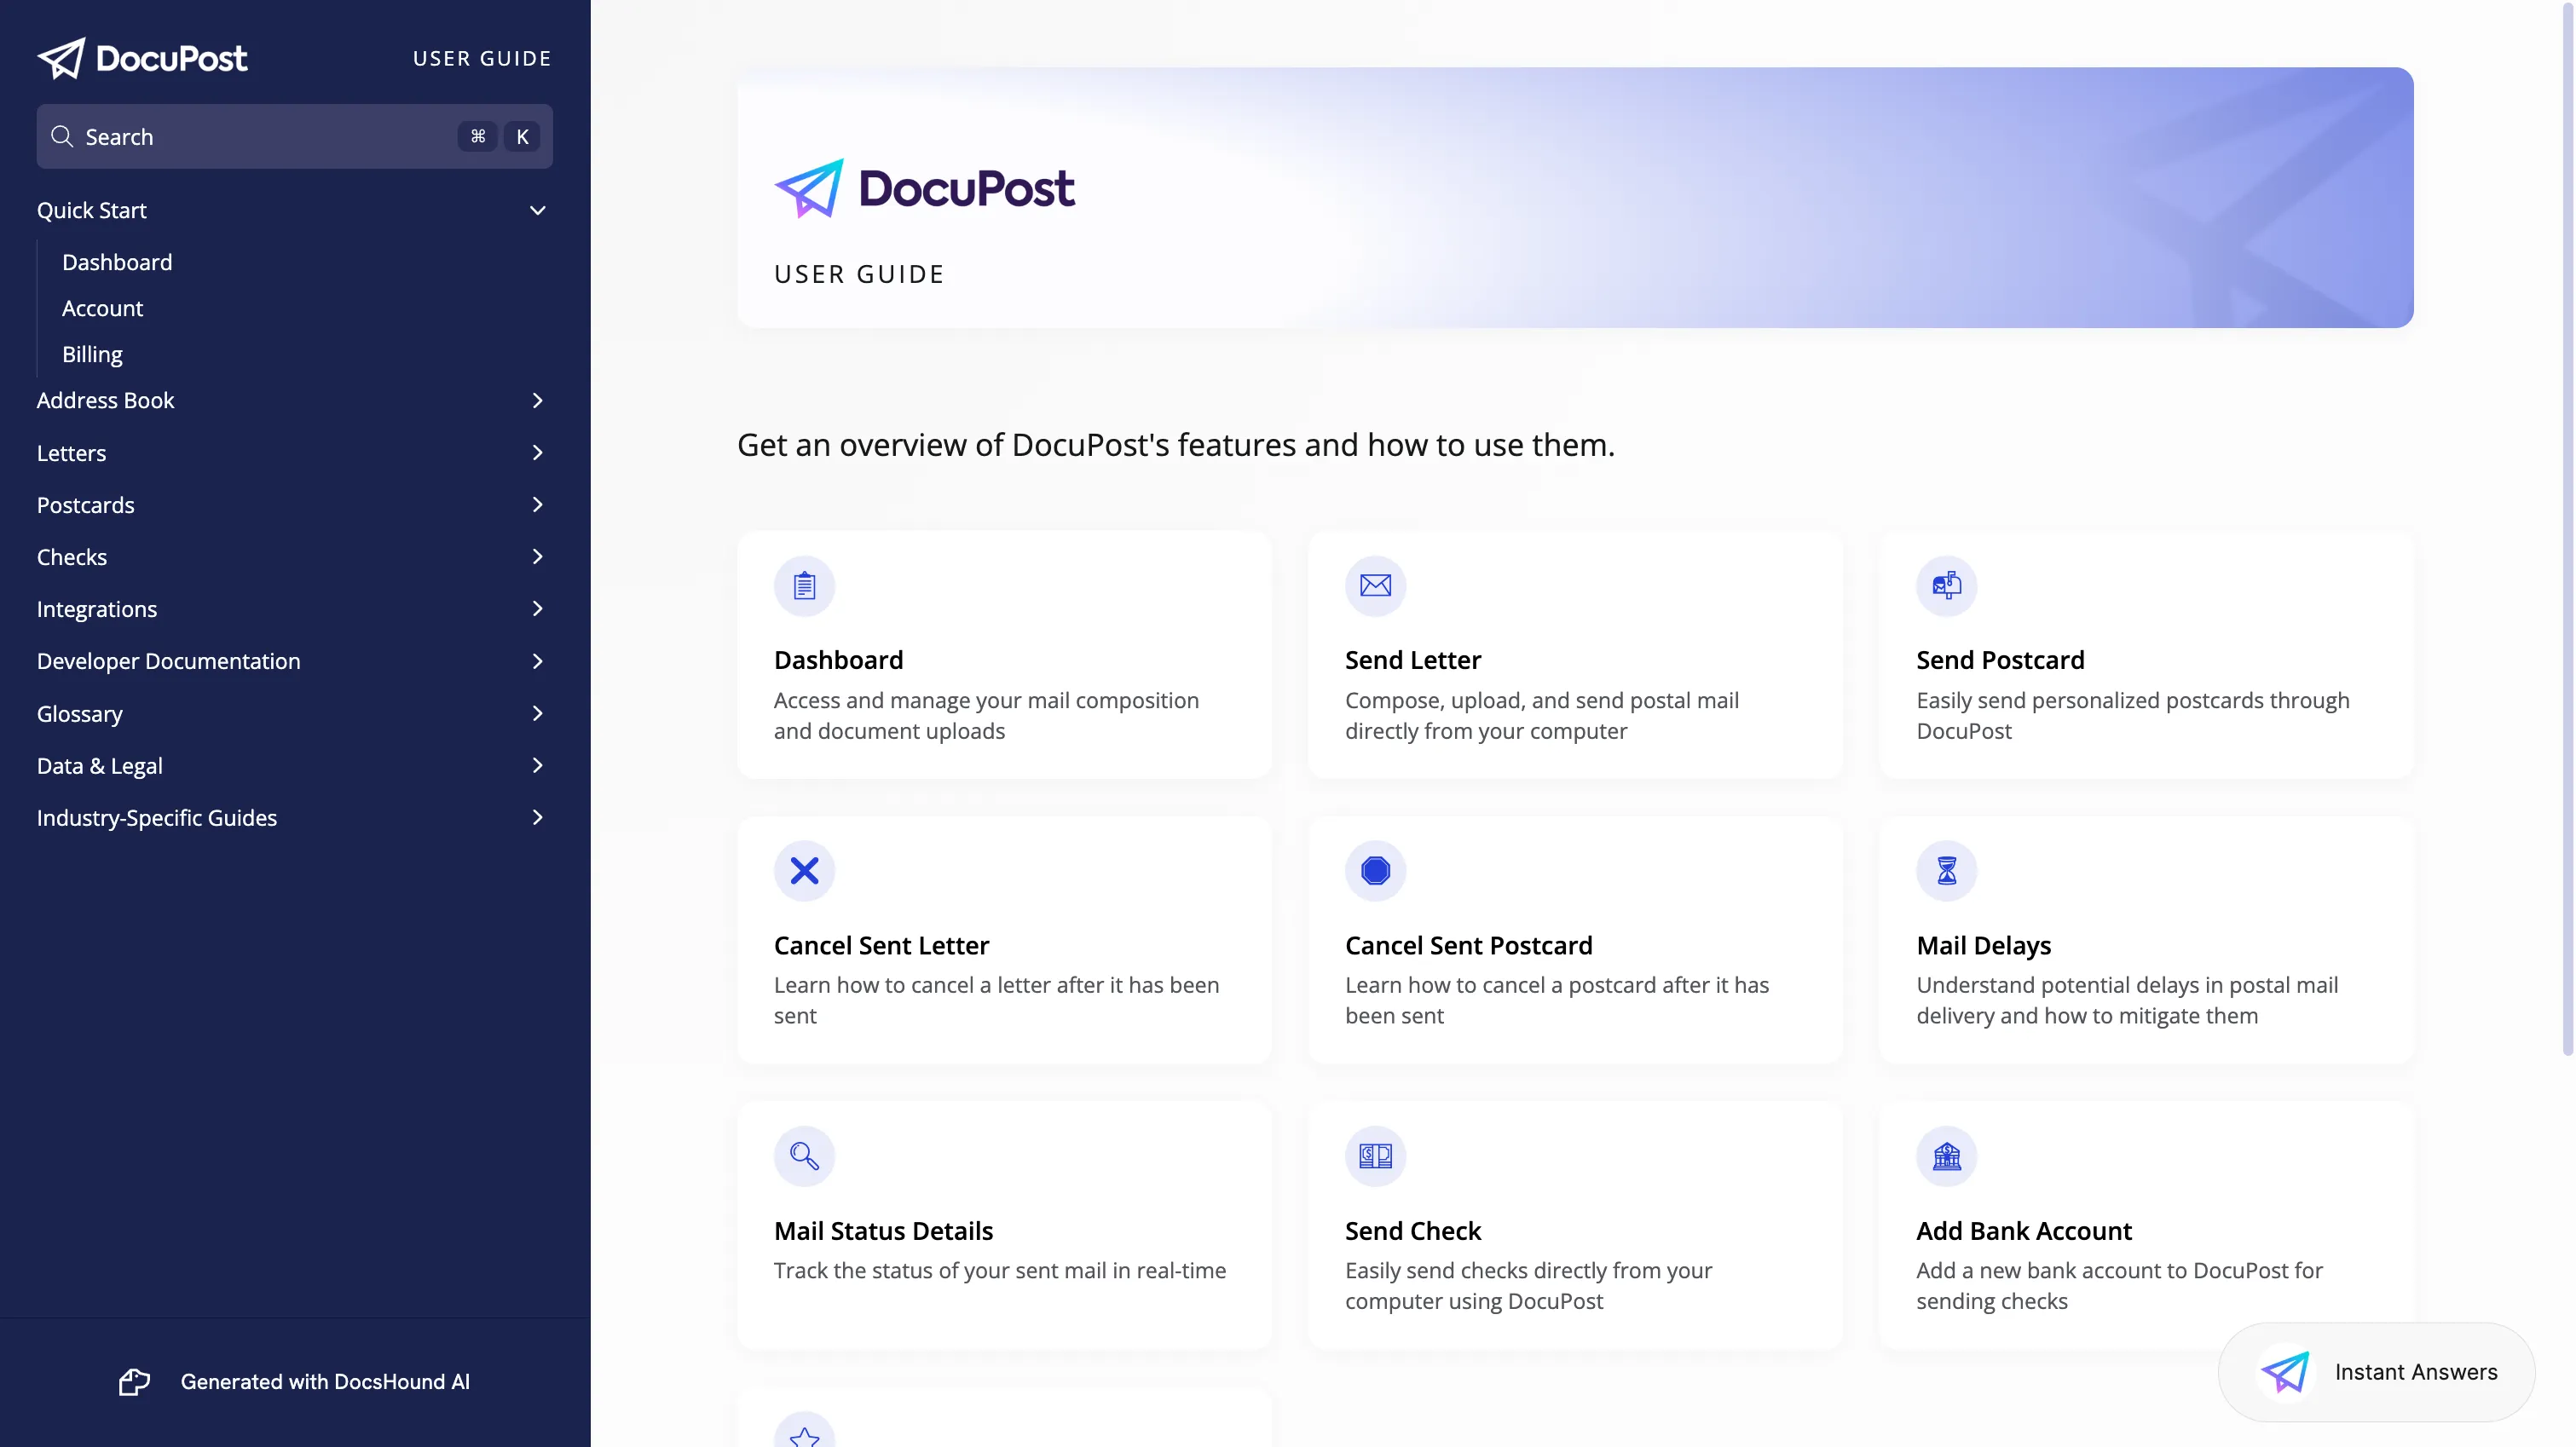Click the Search input field

click(294, 135)
